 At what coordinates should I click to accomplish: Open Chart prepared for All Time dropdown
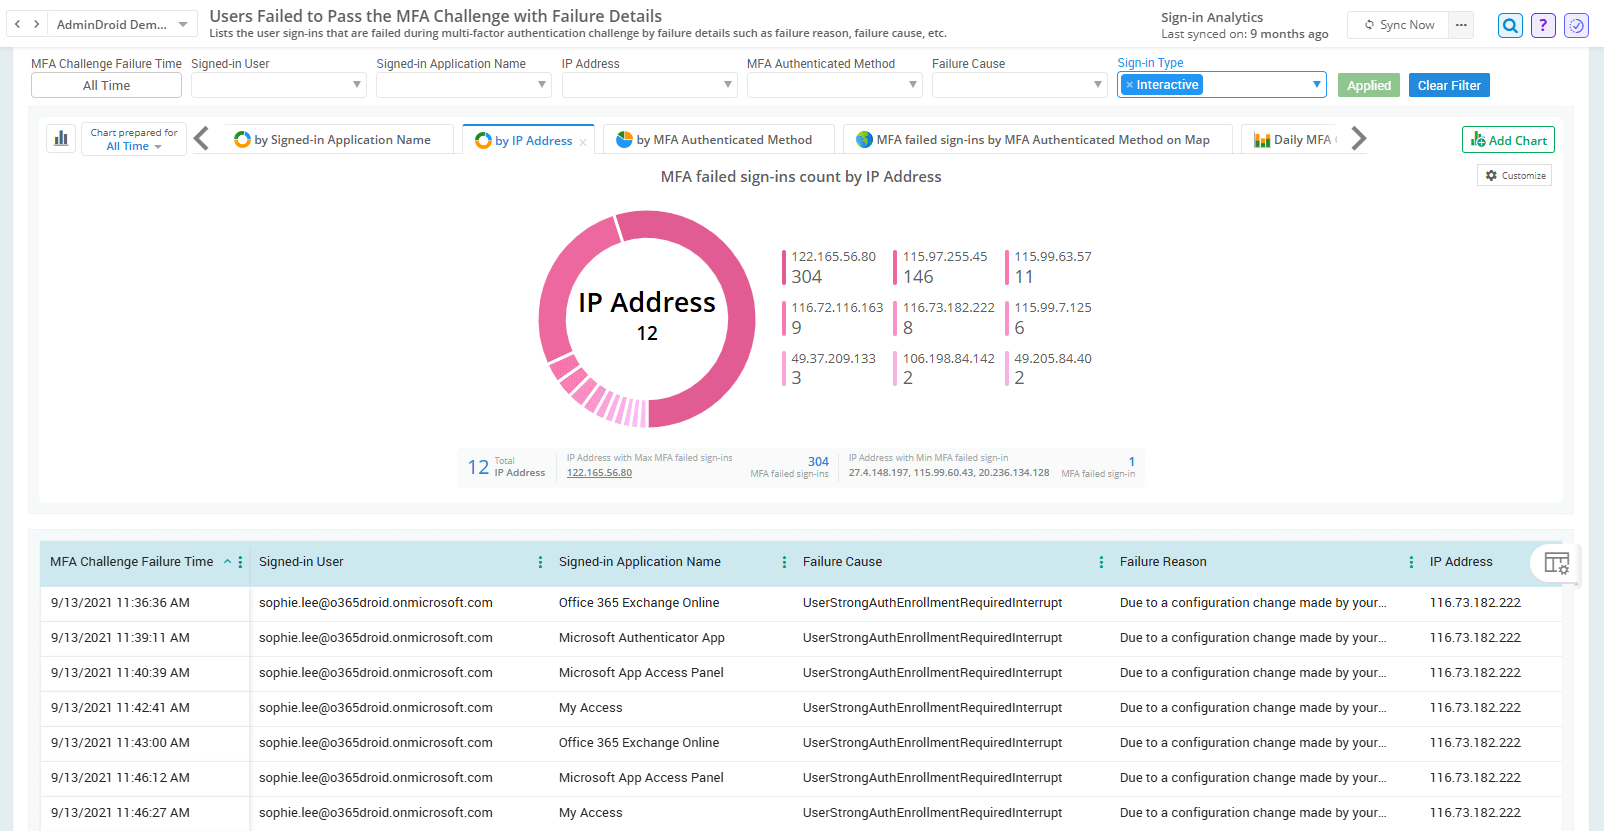pos(134,146)
